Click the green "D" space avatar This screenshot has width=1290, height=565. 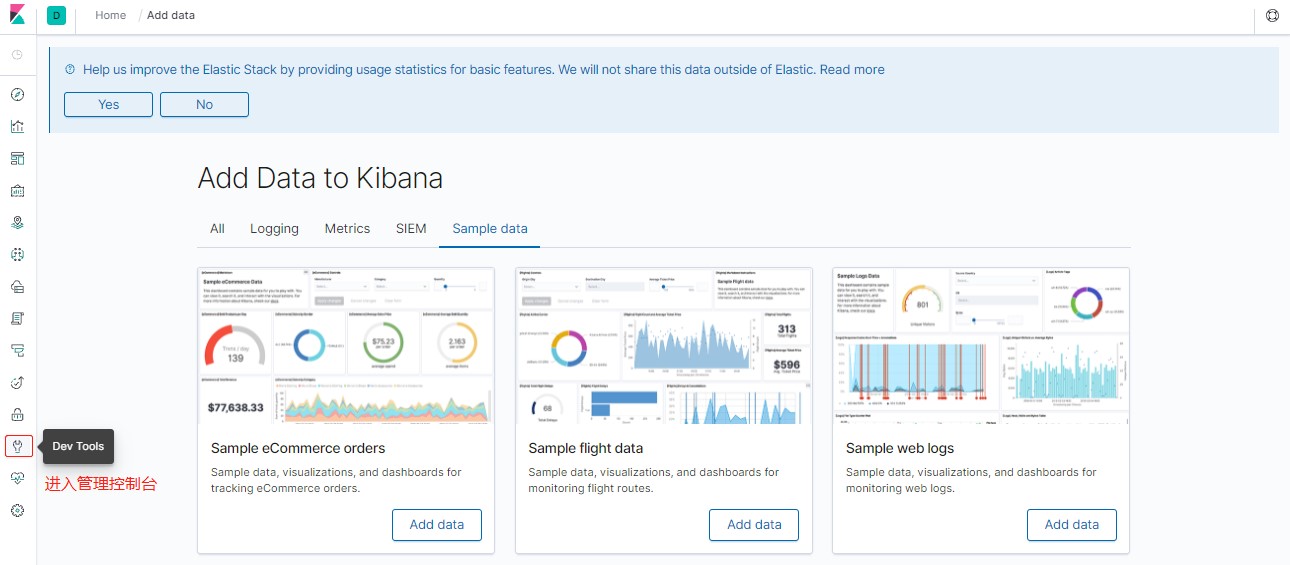coord(56,15)
